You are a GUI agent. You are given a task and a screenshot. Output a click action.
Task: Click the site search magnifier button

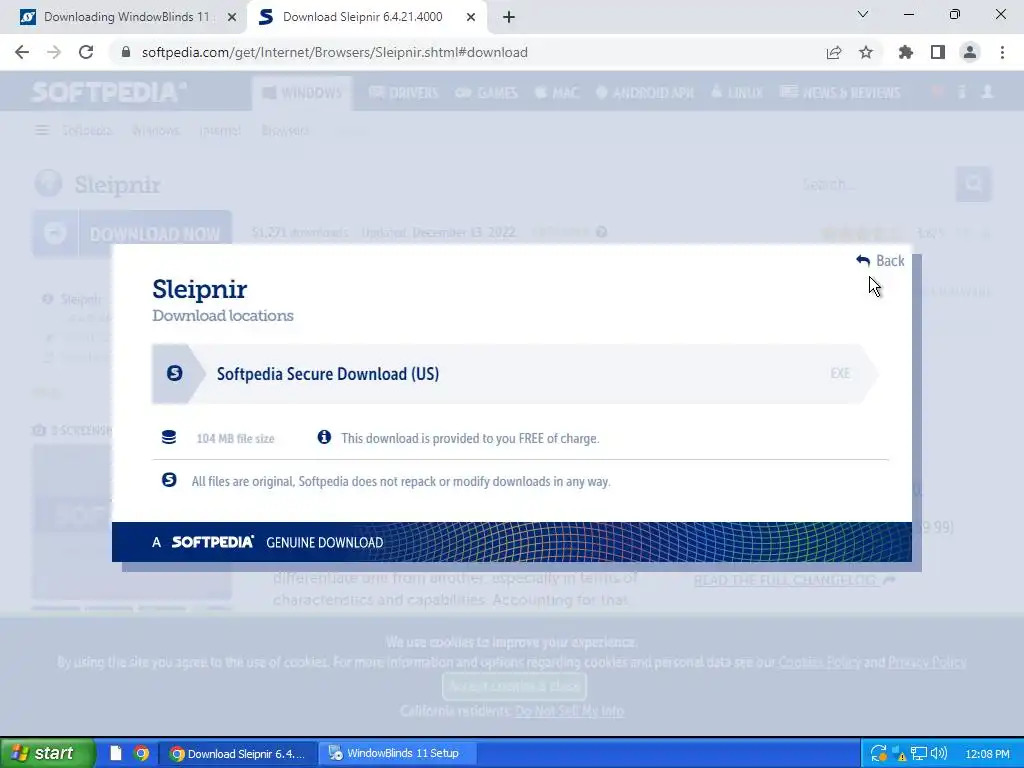pyautogui.click(x=974, y=184)
